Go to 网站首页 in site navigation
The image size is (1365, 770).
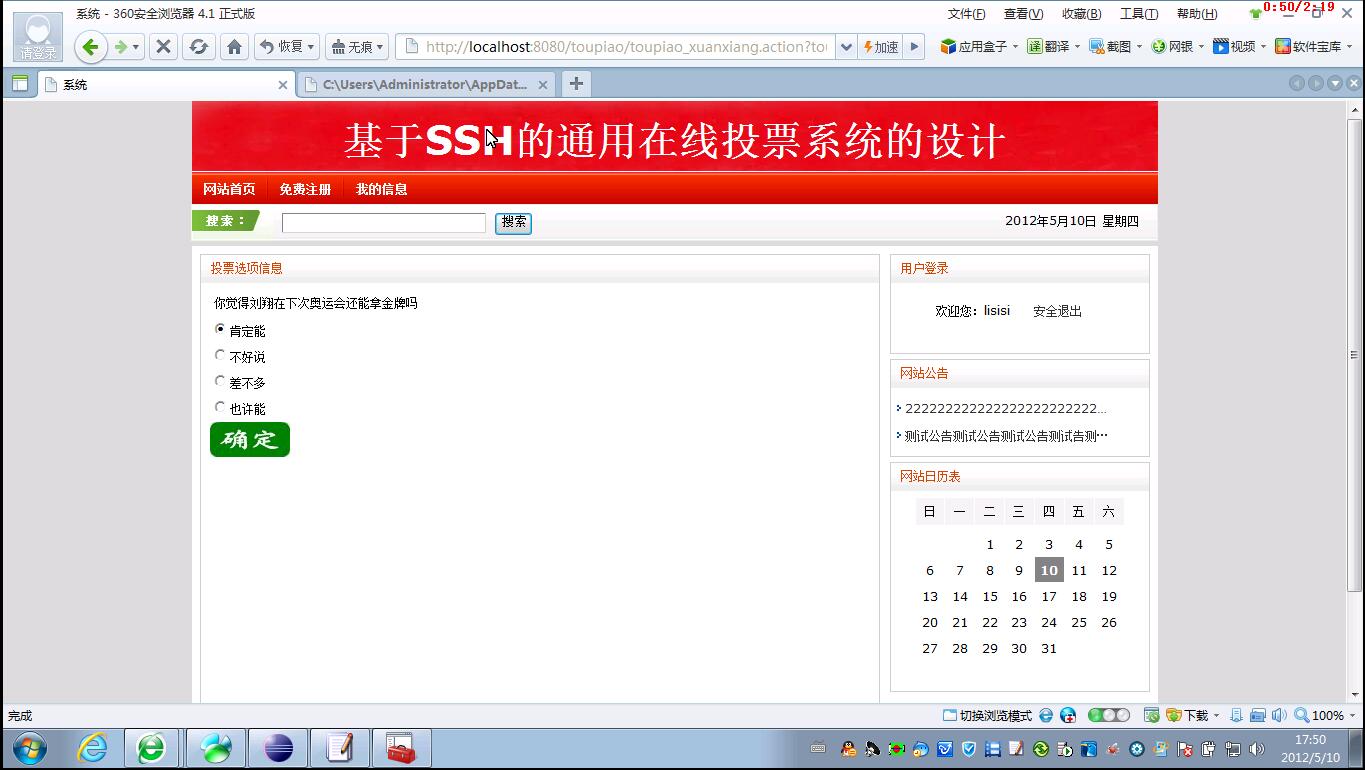(x=229, y=189)
